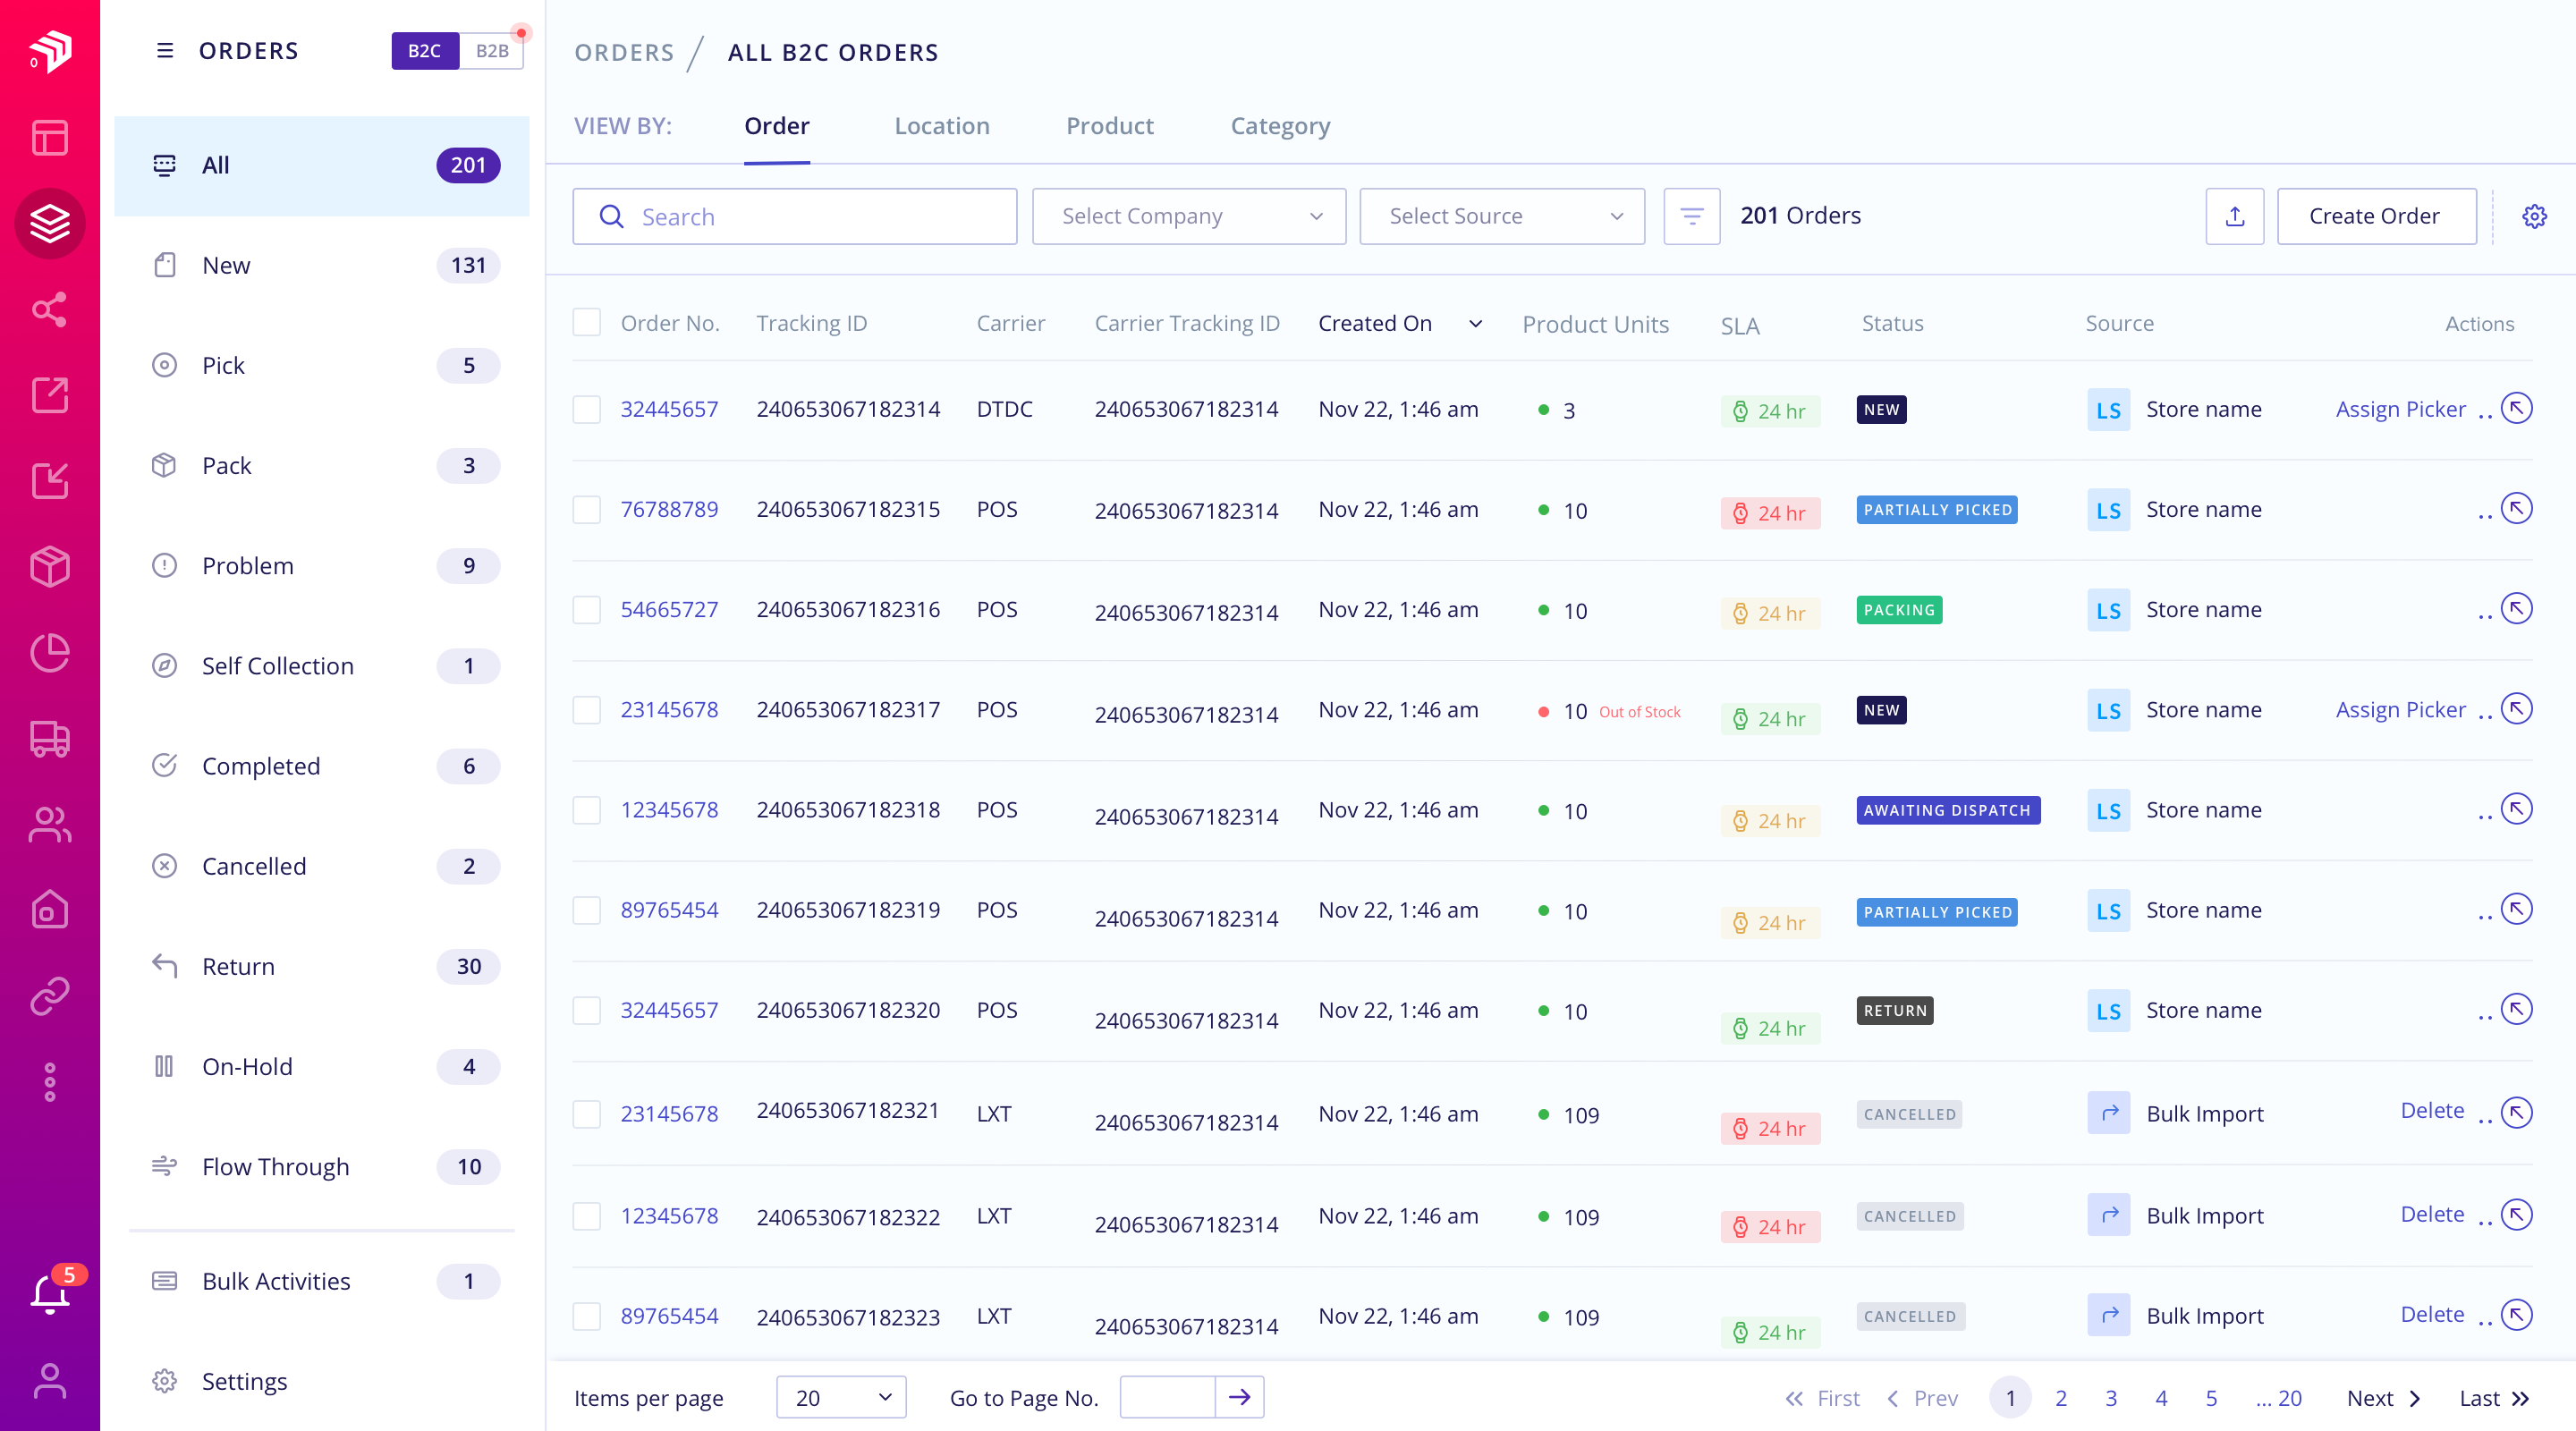
Task: Check the row checkbox for order 89765454
Action: [x=587, y=910]
